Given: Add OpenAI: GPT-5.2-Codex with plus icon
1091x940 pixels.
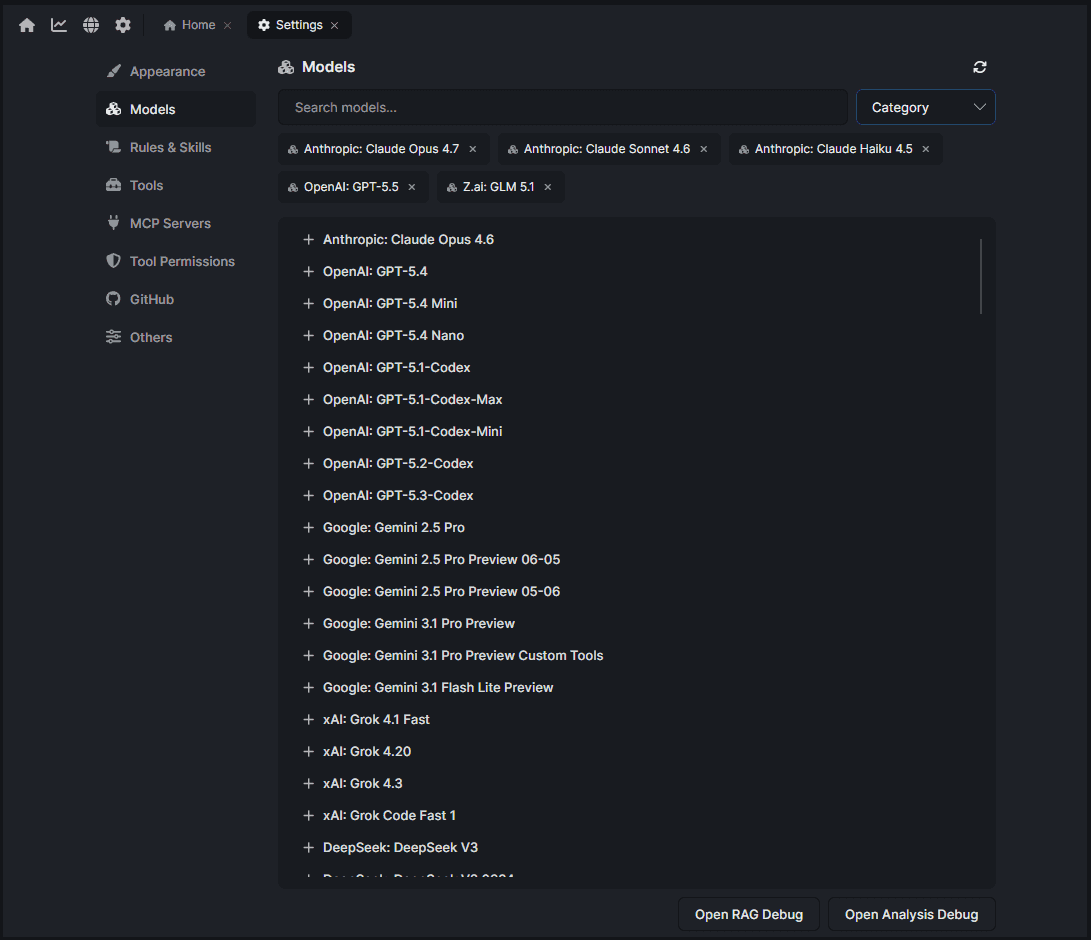Looking at the screenshot, I should (x=309, y=463).
